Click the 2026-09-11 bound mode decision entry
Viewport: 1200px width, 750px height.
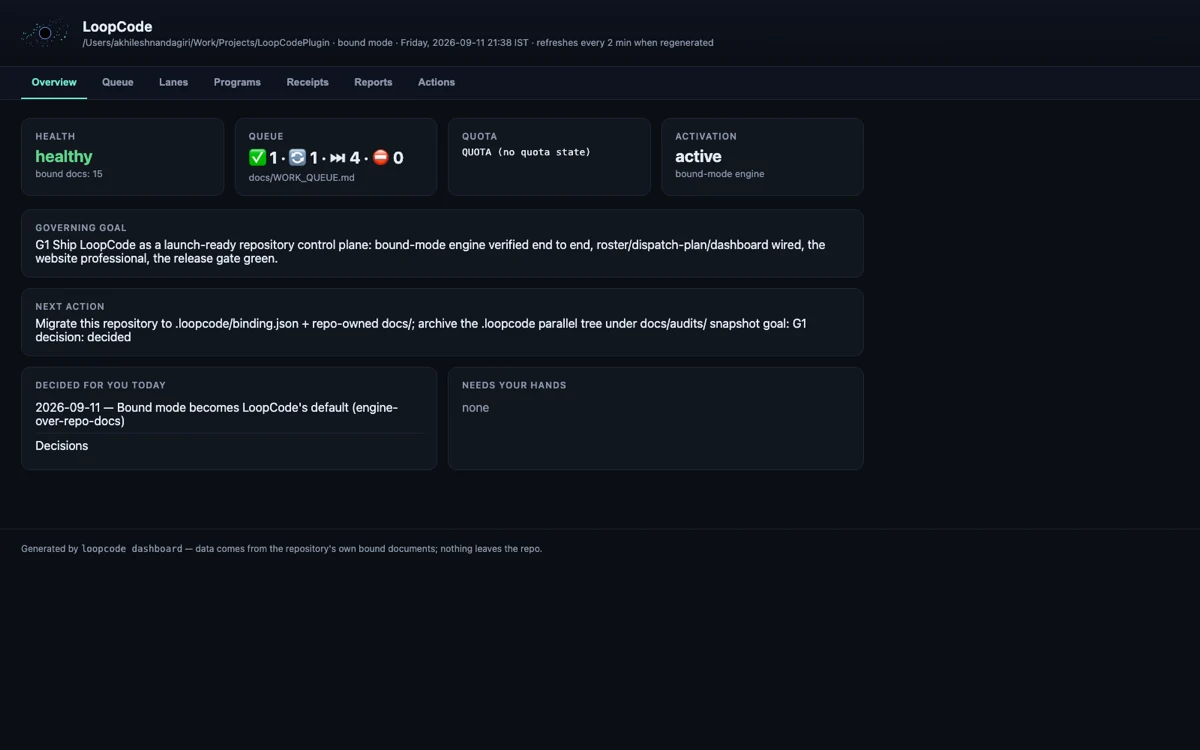[216, 414]
